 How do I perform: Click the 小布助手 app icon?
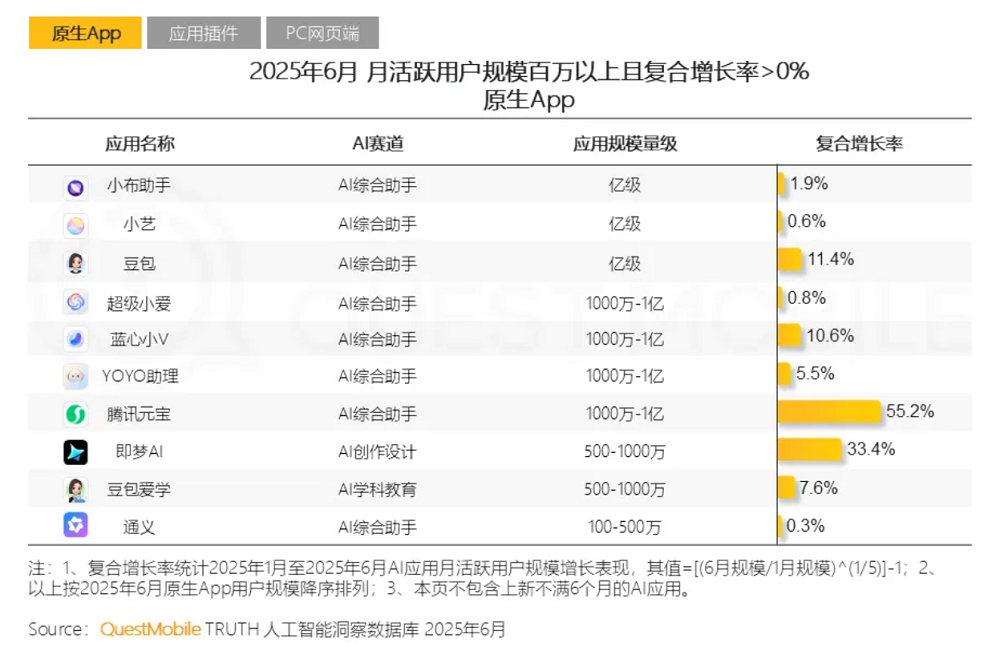76,187
